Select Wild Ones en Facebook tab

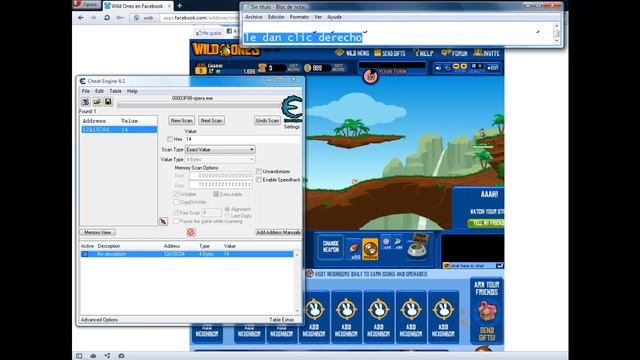pos(137,6)
